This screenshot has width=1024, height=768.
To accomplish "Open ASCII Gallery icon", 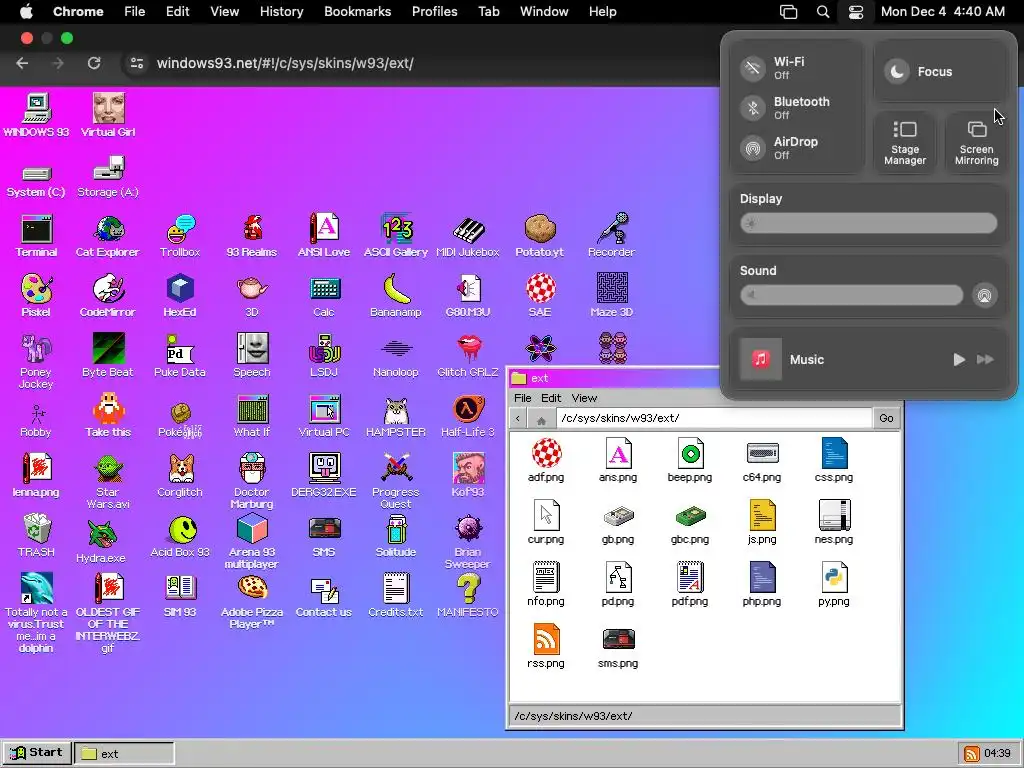I will [x=396, y=236].
